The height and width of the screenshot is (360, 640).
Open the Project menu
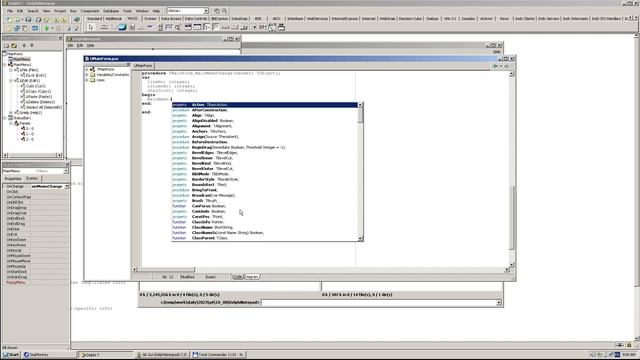click(60, 11)
